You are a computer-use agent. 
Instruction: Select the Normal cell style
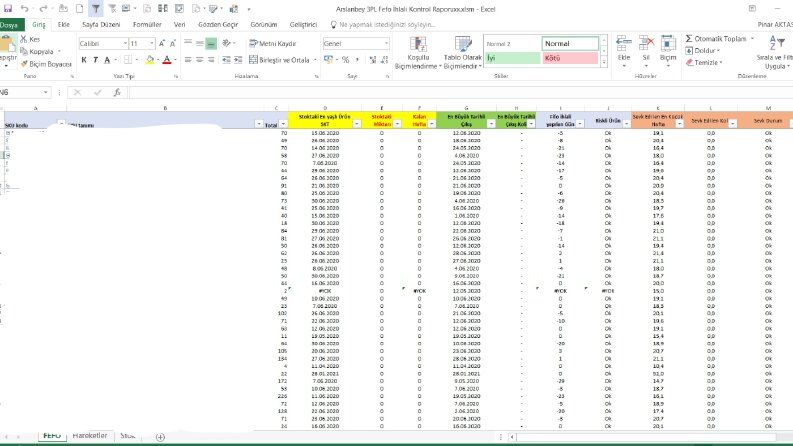pos(570,43)
